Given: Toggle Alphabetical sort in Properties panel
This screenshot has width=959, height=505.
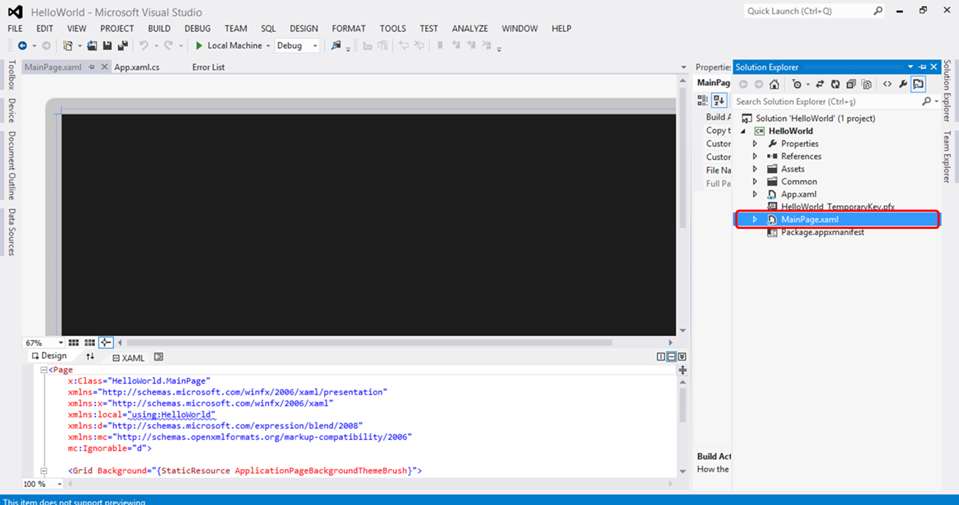Looking at the screenshot, I should [x=719, y=100].
